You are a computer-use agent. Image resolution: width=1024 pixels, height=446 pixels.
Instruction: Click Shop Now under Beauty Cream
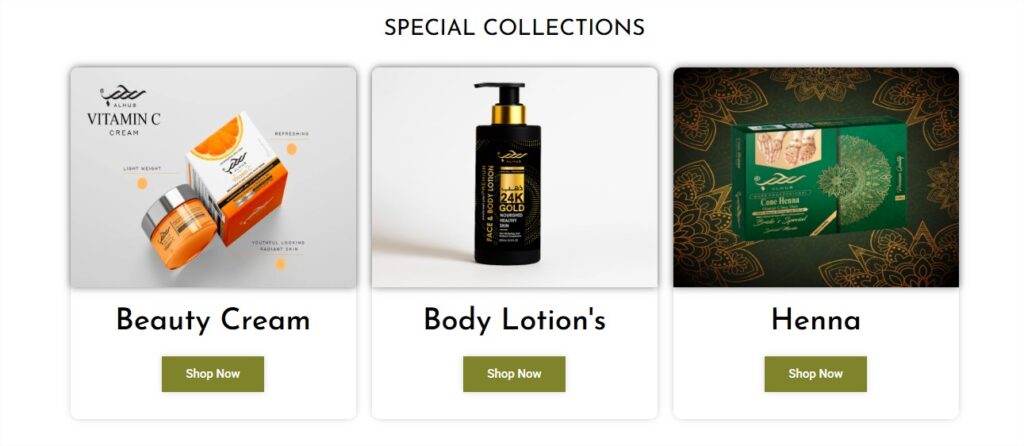(x=213, y=374)
